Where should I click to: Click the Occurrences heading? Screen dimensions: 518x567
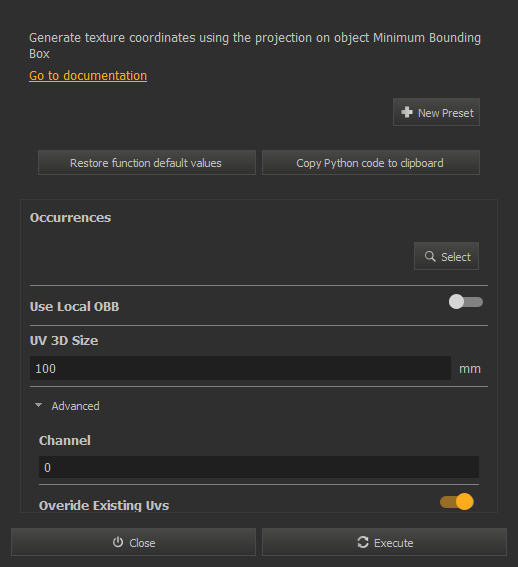pos(71,217)
